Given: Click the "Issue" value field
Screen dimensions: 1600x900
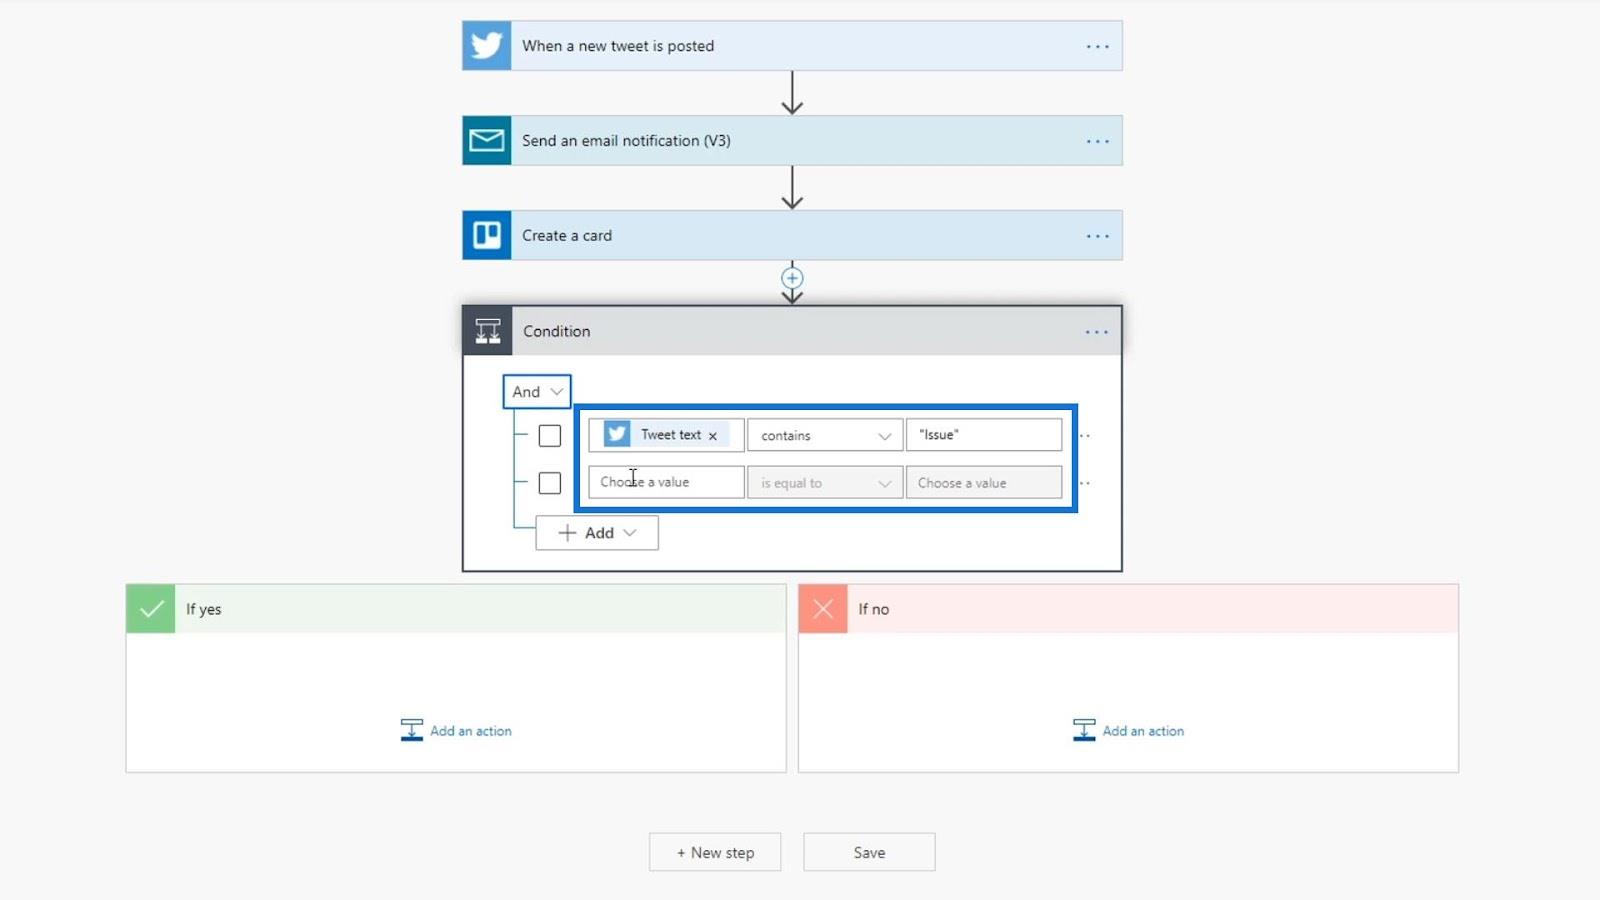Looking at the screenshot, I should 984,435.
